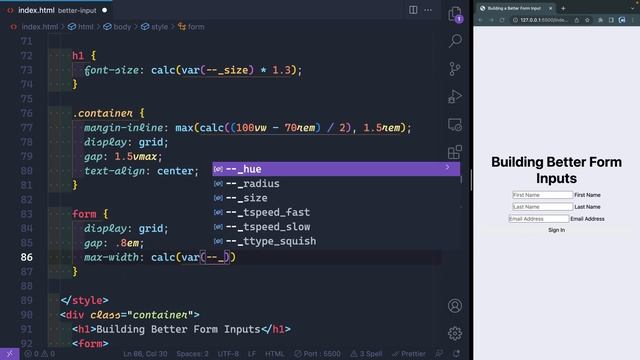This screenshot has height=360, width=640.
Task: Open the Run and Debug view
Action: tap(455, 97)
